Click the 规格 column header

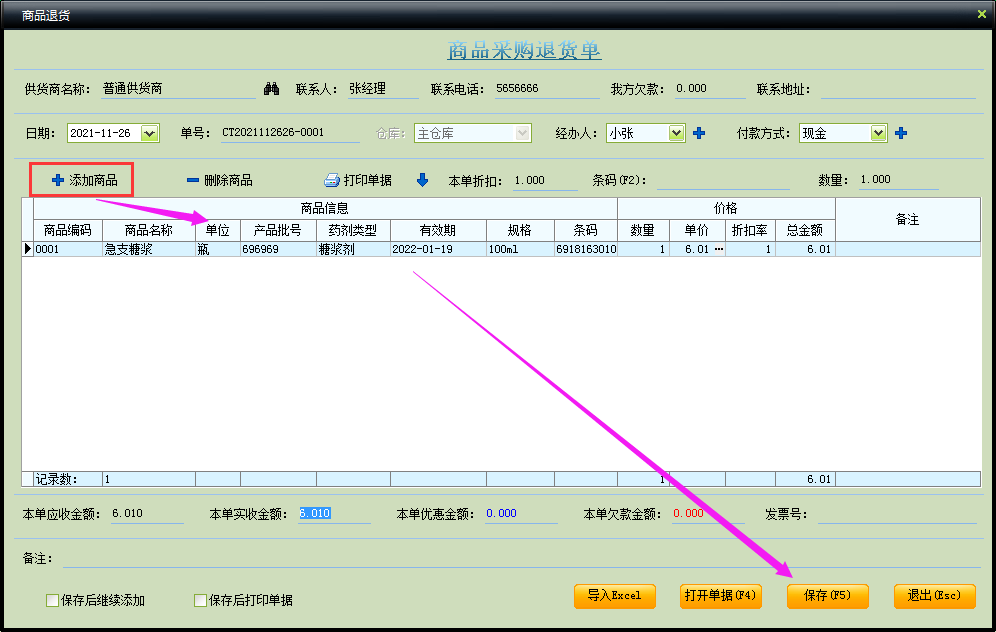(520, 230)
